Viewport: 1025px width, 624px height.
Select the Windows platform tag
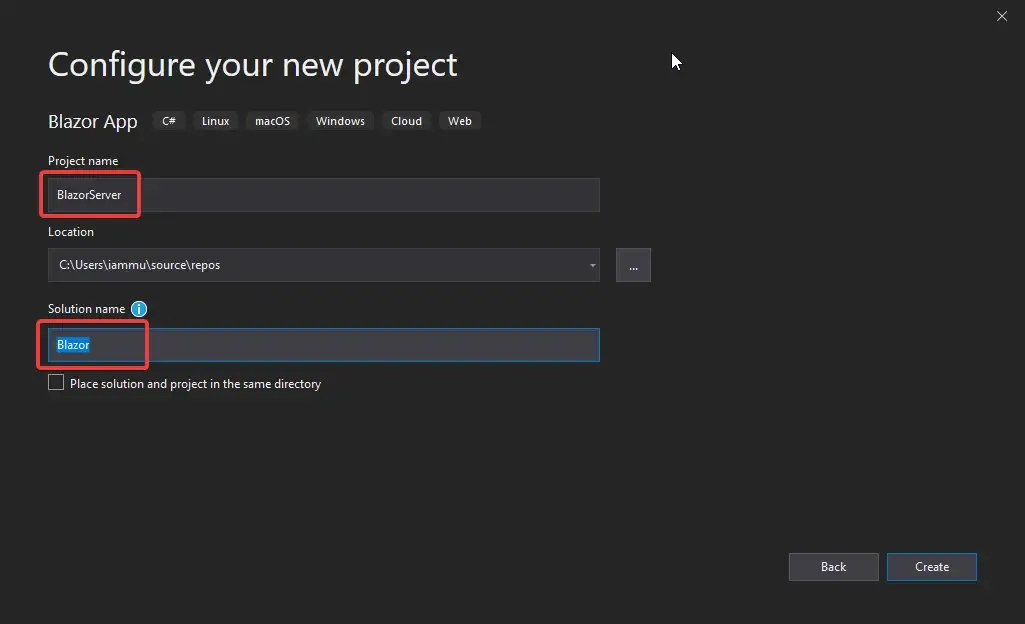click(340, 120)
